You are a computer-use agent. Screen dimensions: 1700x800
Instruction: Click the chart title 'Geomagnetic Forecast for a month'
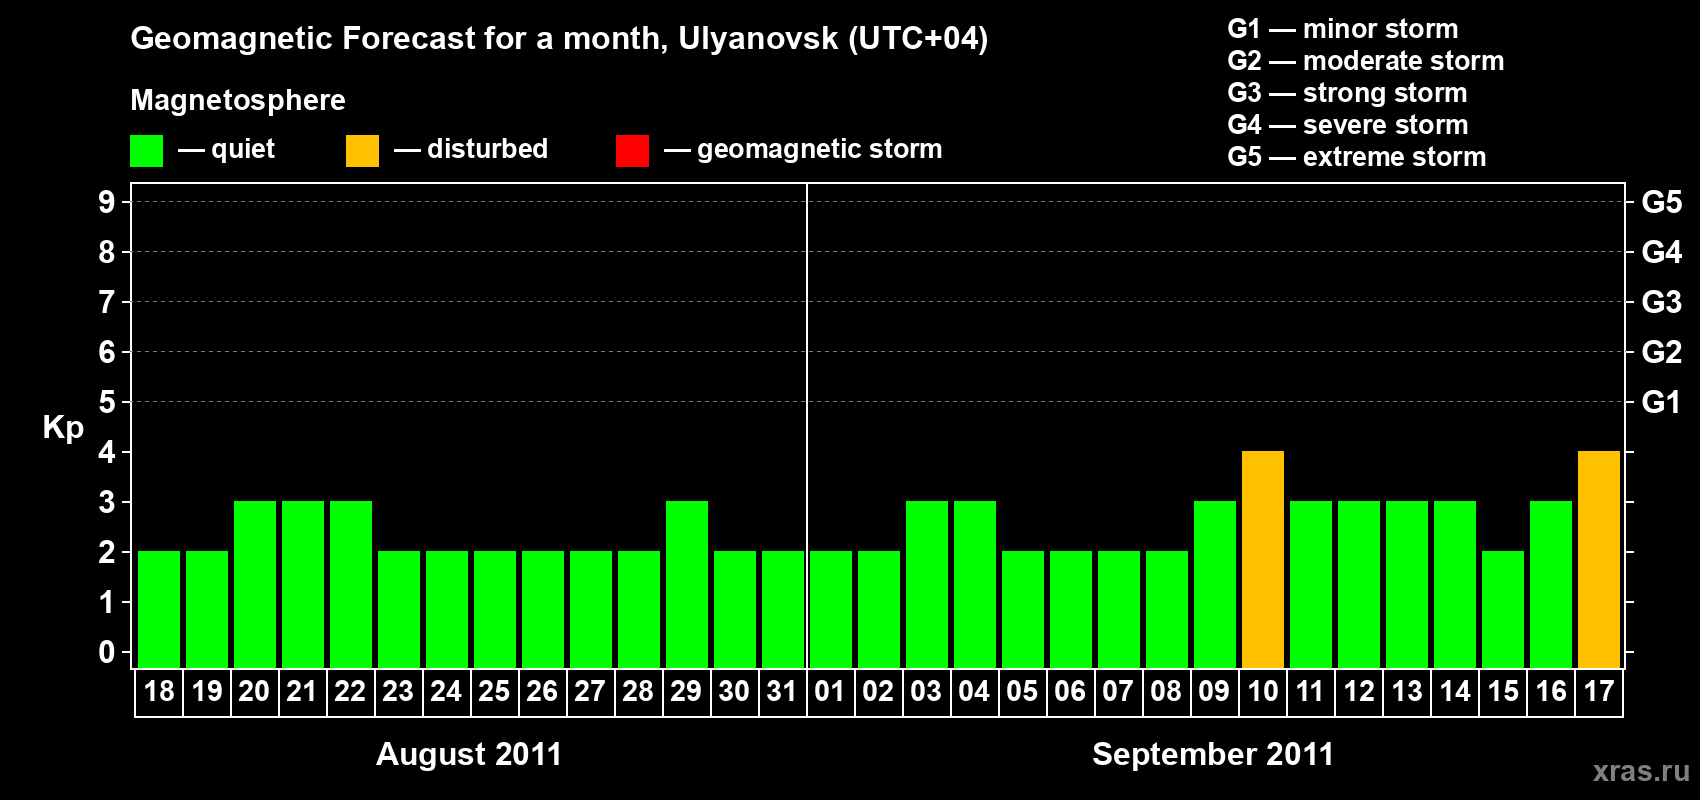click(x=400, y=39)
